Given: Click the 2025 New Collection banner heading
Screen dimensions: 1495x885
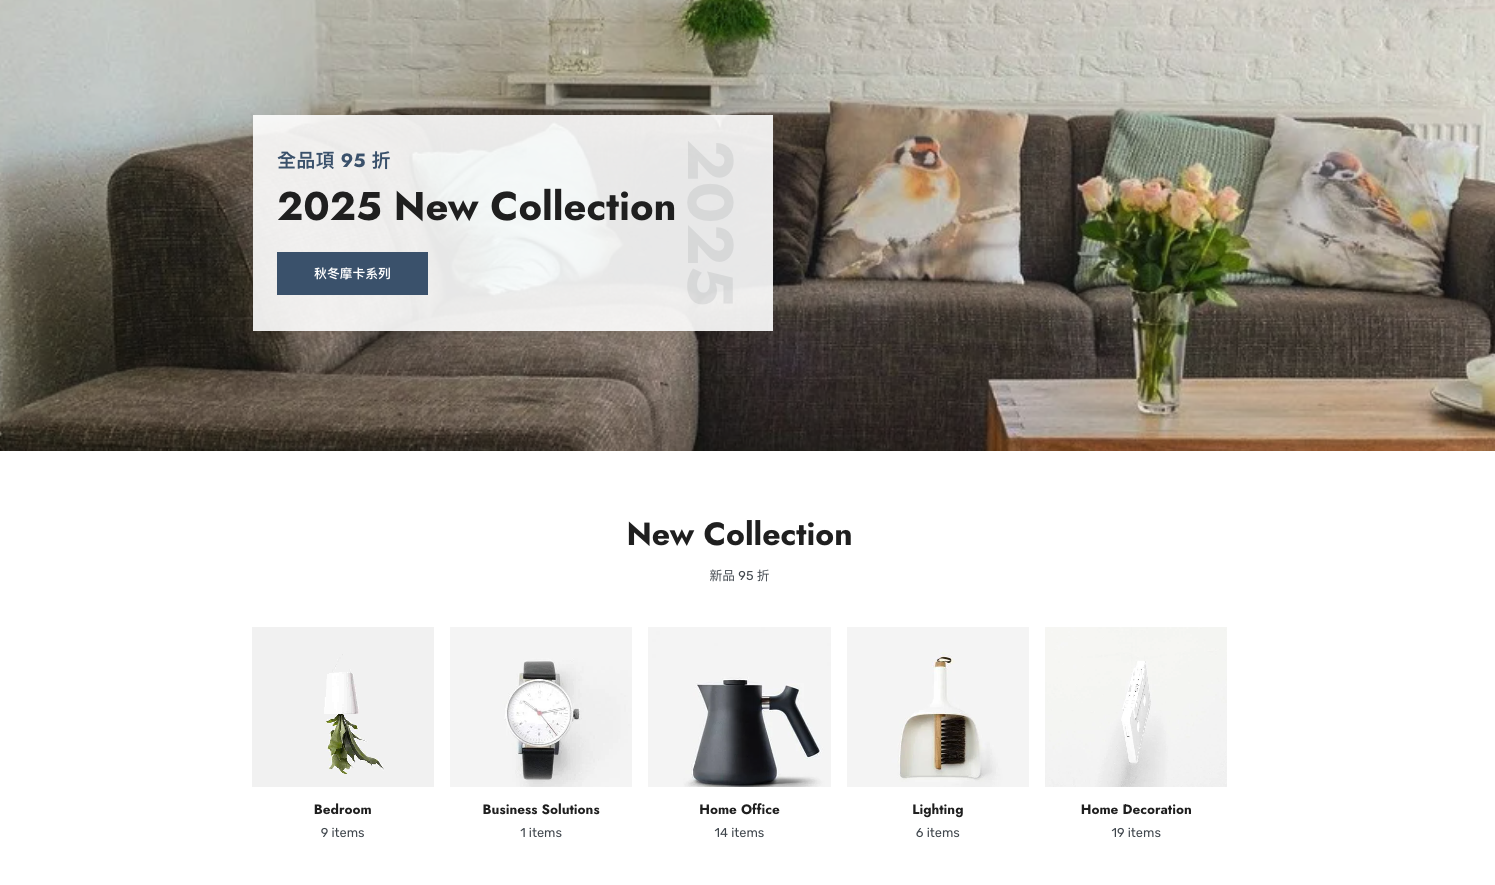Looking at the screenshot, I should 476,207.
